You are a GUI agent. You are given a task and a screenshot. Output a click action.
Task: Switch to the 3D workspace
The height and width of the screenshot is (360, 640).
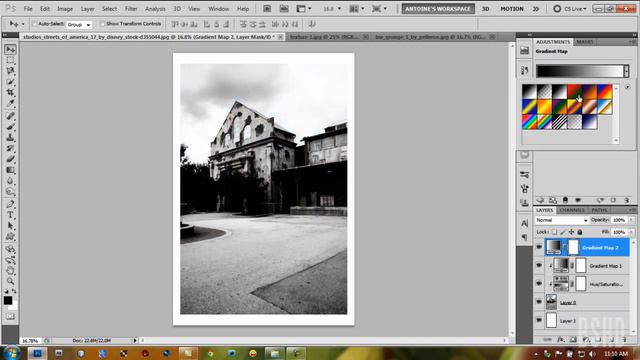485,9
